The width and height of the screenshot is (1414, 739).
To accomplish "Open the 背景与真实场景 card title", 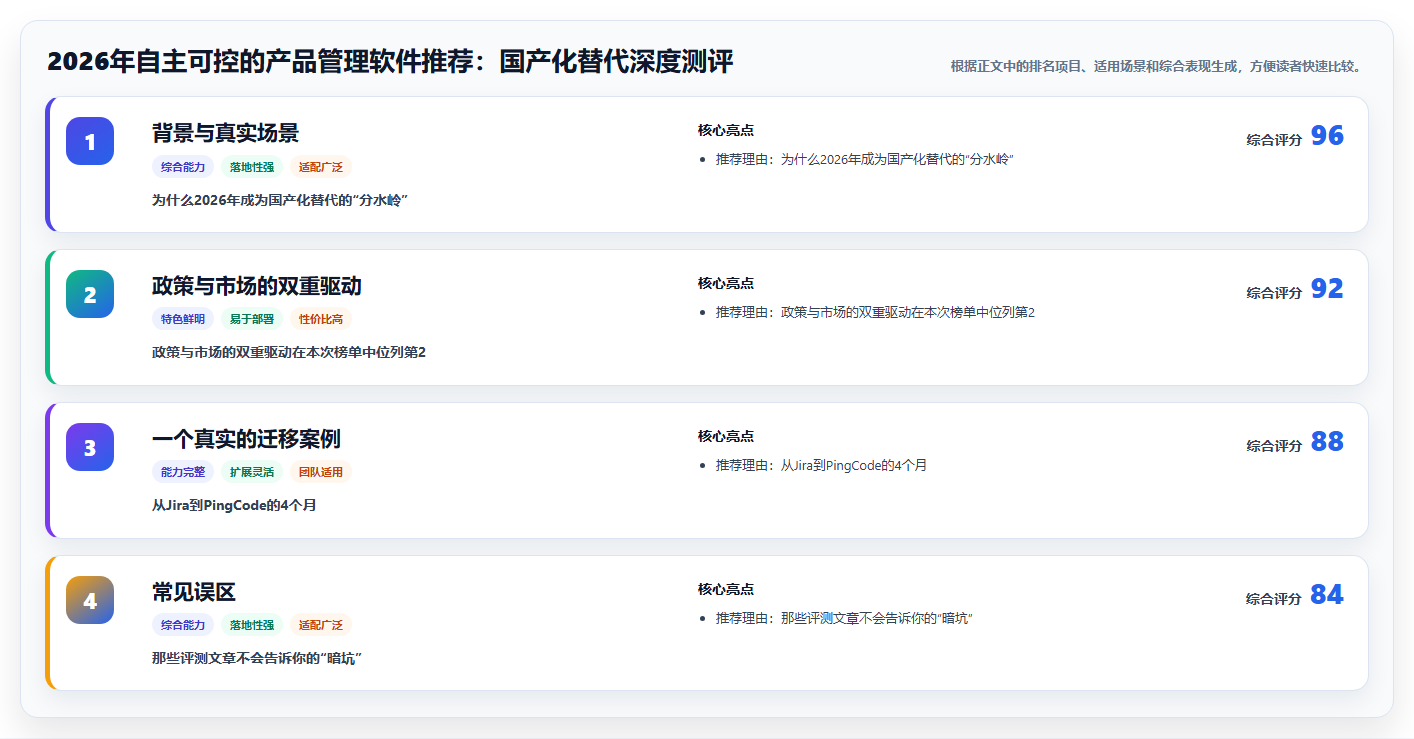I will tap(225, 133).
